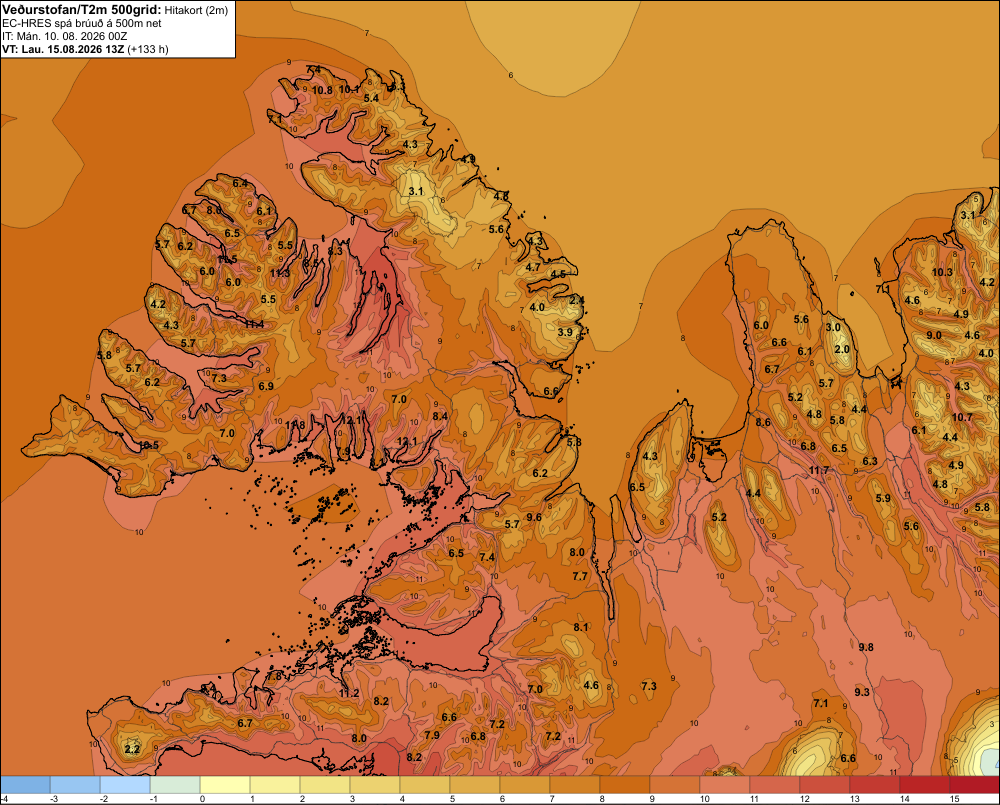Click the Hitakort (2m) subtitle text
The image size is (1000, 805).
(196, 10)
